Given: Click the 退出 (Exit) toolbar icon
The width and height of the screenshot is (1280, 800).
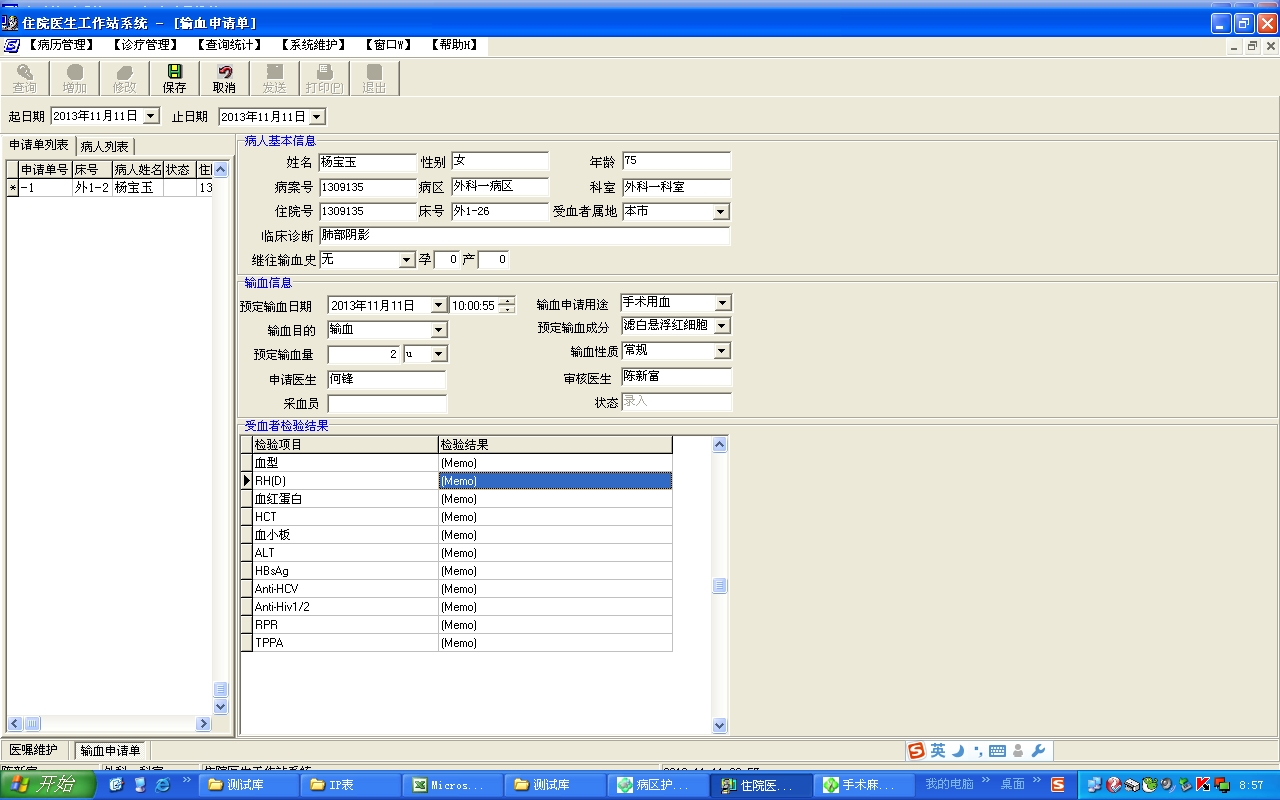Looking at the screenshot, I should (374, 78).
